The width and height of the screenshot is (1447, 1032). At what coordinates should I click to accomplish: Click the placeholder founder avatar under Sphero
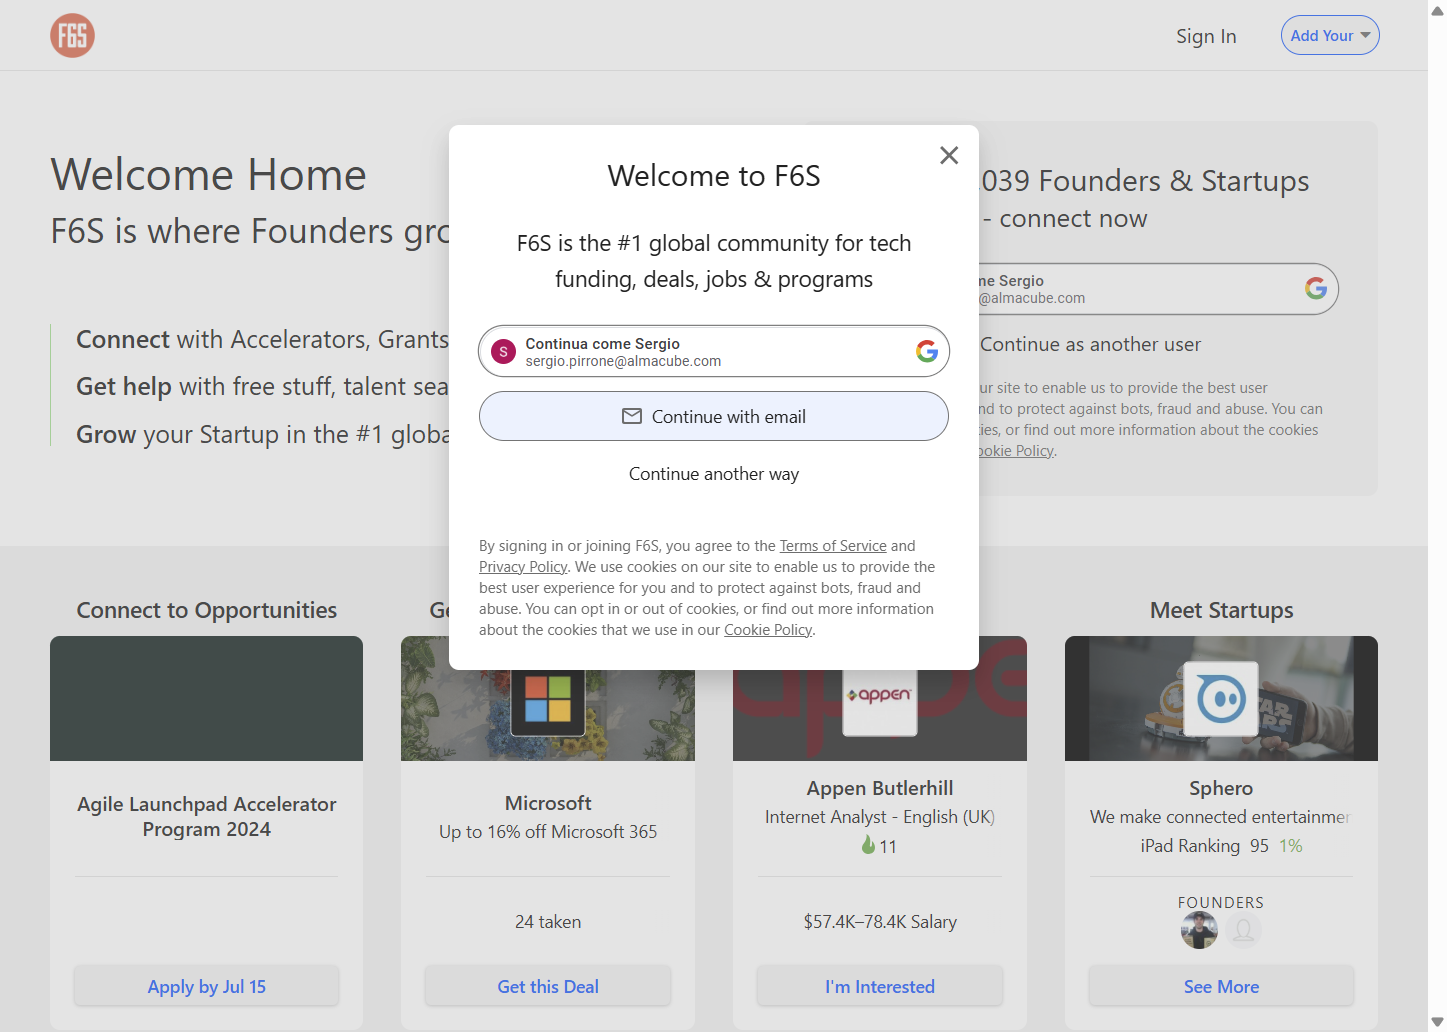pos(1243,930)
